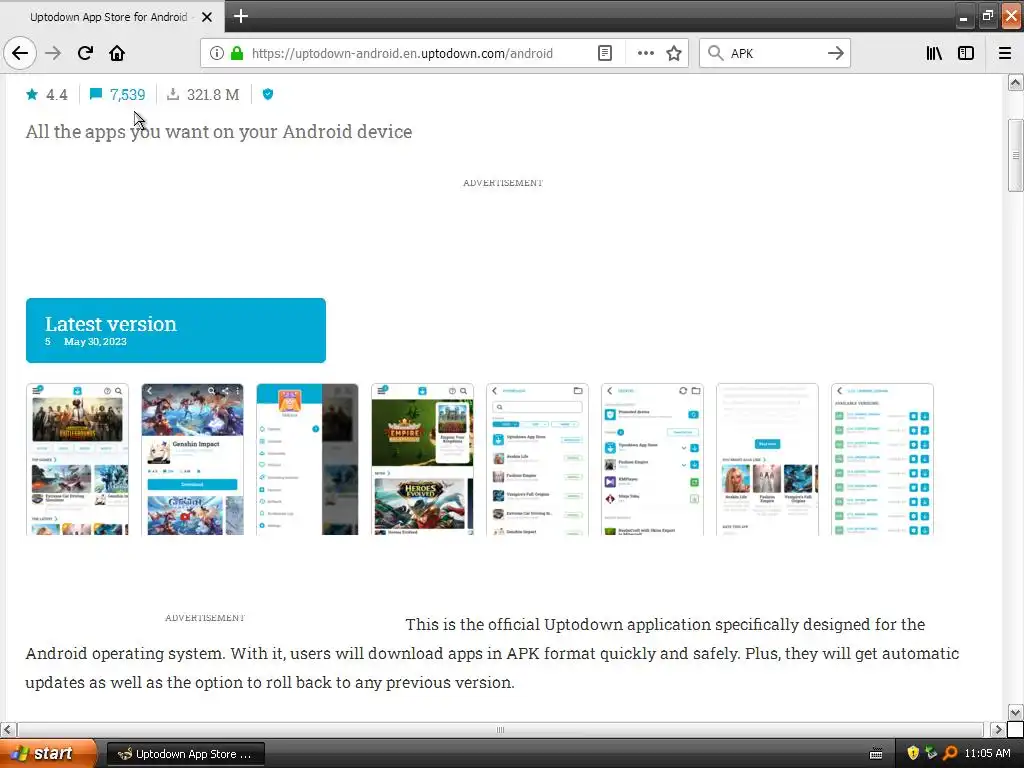Screen dimensions: 1024x768
Task: Click the search magnifier icon in search box
Action: 716,54
